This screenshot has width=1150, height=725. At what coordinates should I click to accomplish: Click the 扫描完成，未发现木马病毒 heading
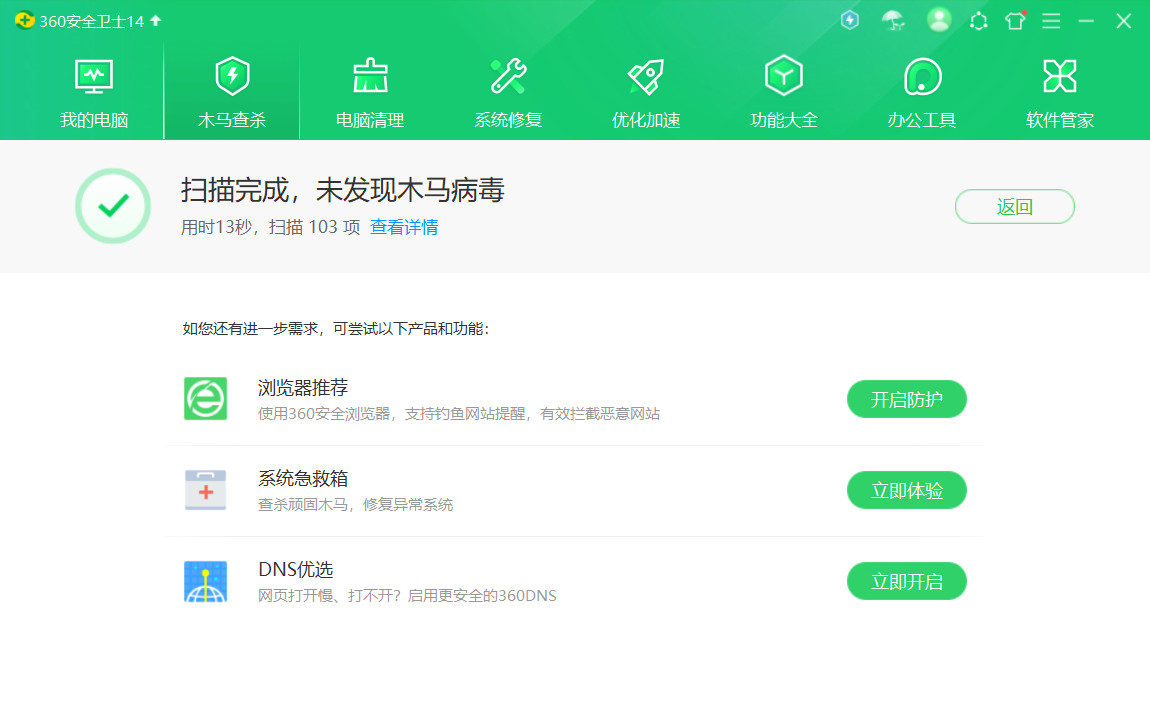tap(343, 190)
